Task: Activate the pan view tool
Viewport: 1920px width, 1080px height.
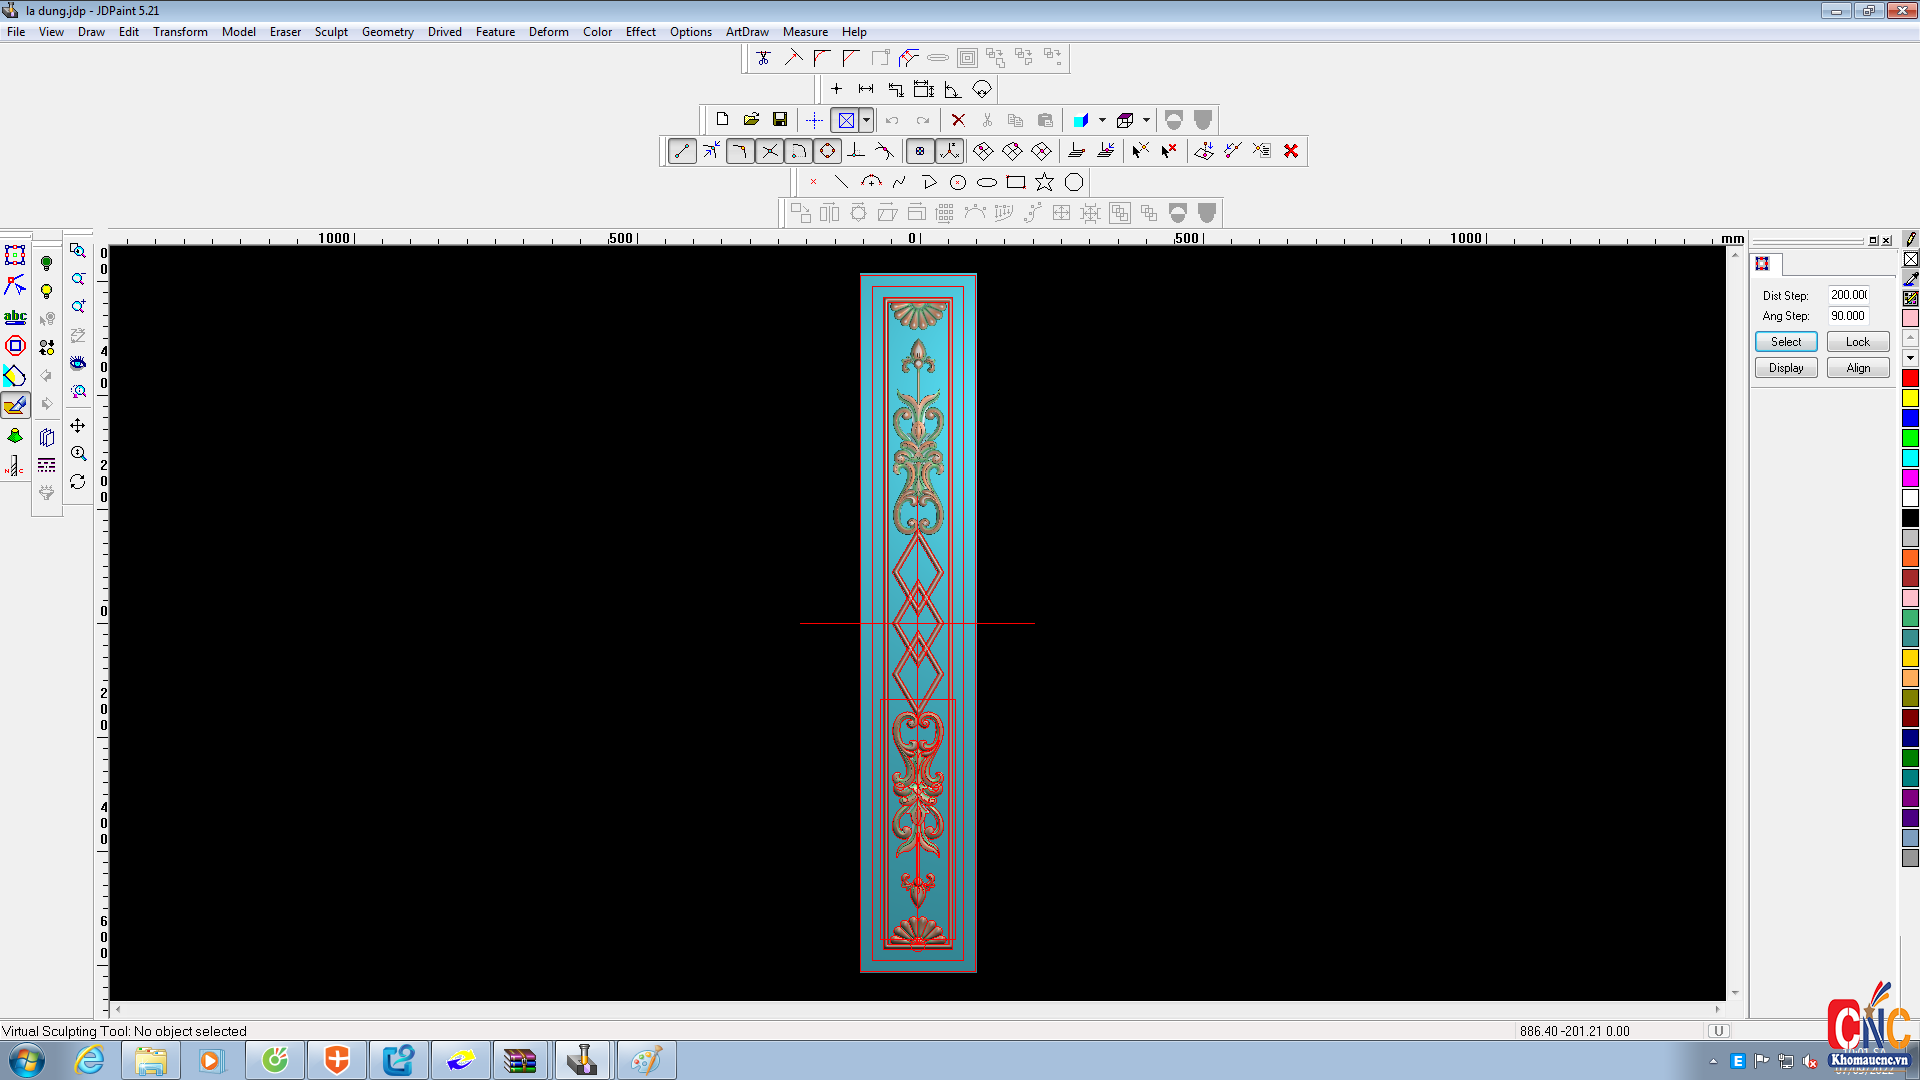Action: point(78,425)
